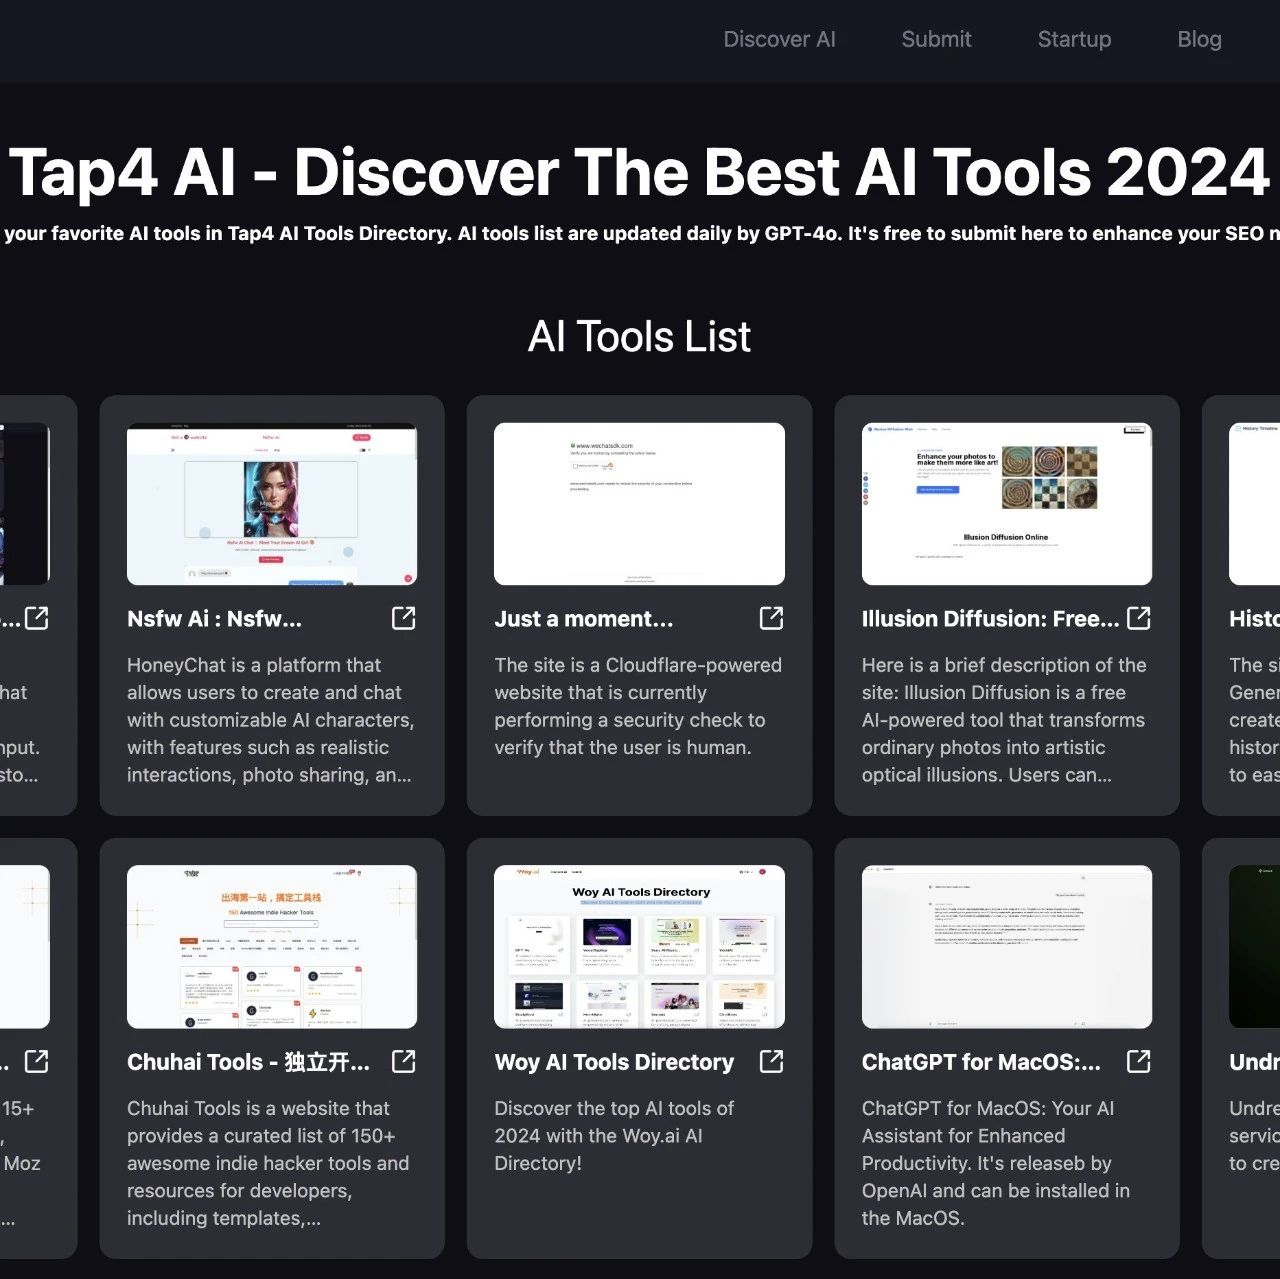Click the 'Chuhai Tools' card title
Viewport: 1280px width, 1279px height.
tap(248, 1062)
